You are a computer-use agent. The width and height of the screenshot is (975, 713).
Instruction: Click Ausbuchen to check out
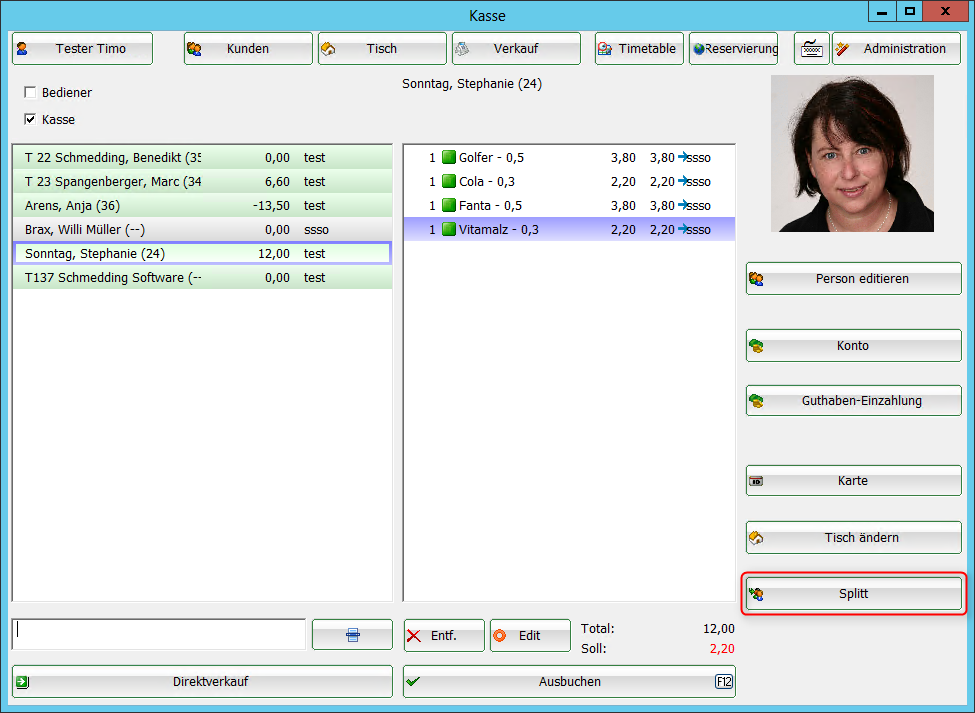pos(568,681)
